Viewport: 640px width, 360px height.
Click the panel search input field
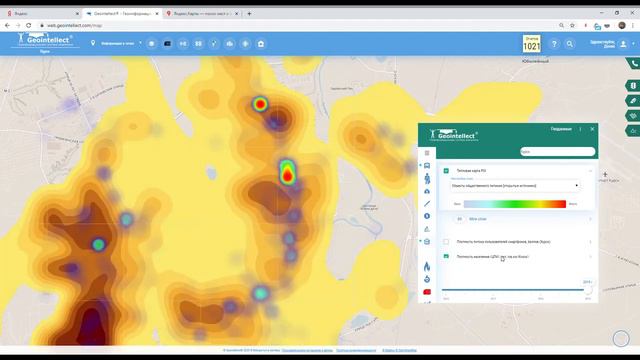pos(557,151)
